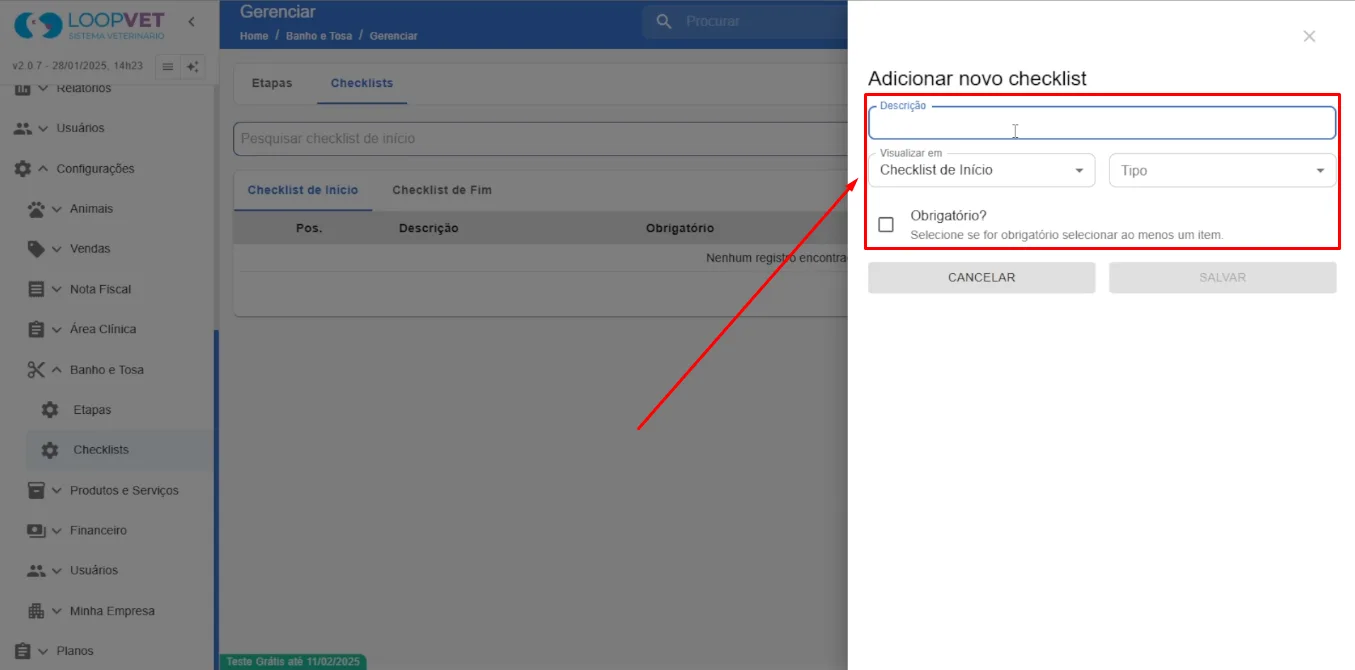The height and width of the screenshot is (670, 1355).
Task: Tick the Obrigatório checkbox
Action: pyautogui.click(x=886, y=224)
